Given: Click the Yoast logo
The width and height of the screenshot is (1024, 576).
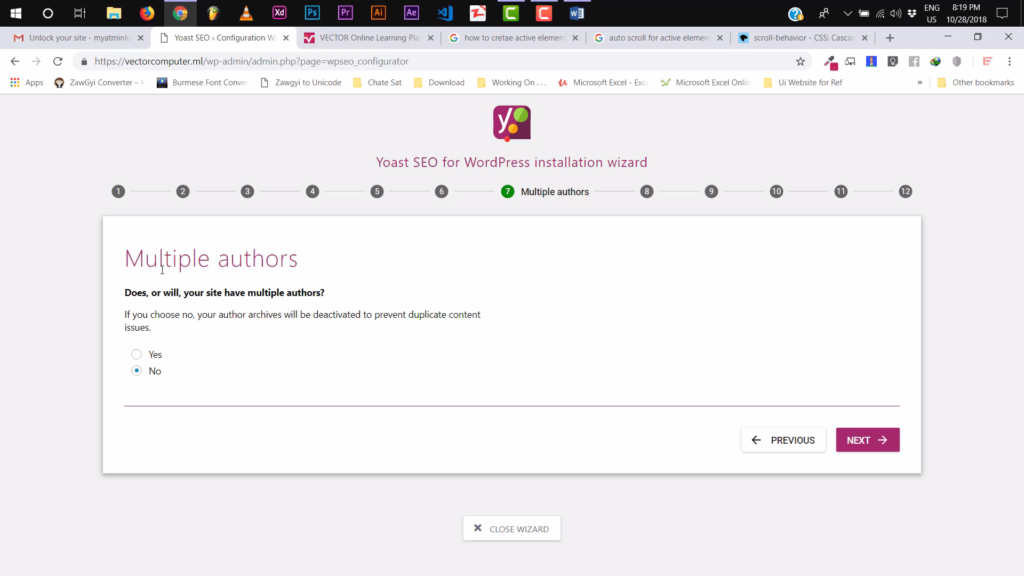Looking at the screenshot, I should (x=512, y=123).
